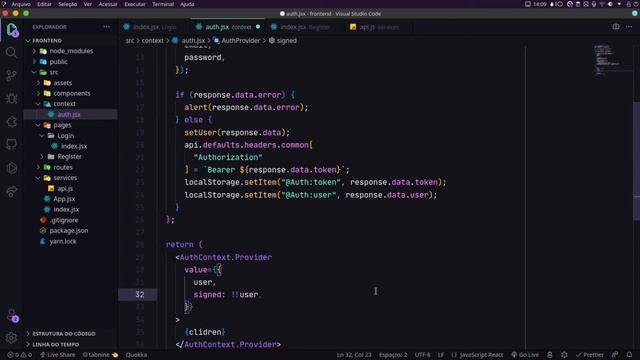640x360 pixels.
Task: Open Explorer panel more actions ellipsis
Action: coord(107,27)
